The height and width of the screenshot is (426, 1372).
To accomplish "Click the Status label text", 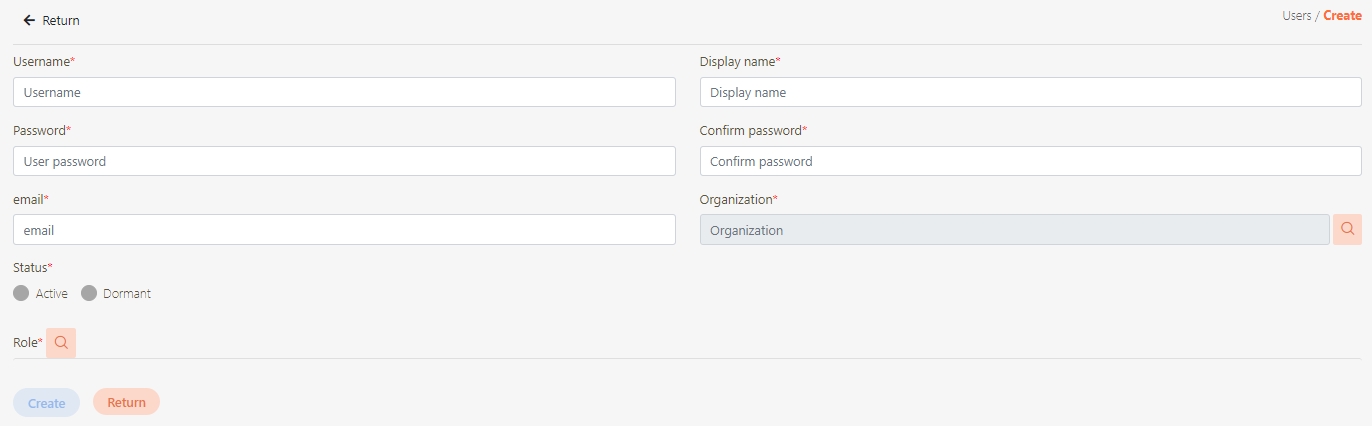I will [x=30, y=268].
